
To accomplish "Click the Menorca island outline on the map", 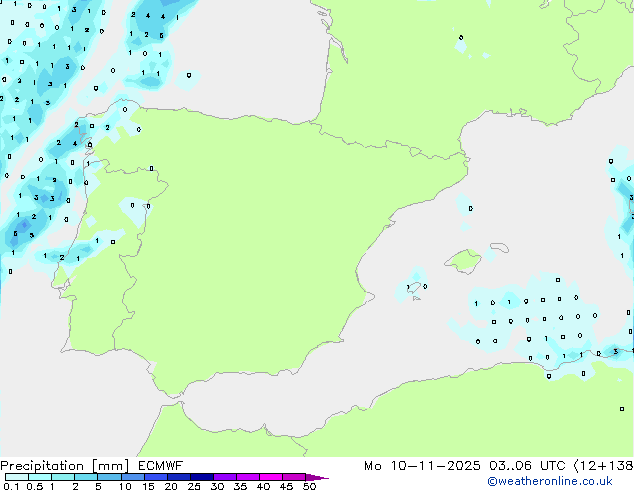I will (499, 247).
